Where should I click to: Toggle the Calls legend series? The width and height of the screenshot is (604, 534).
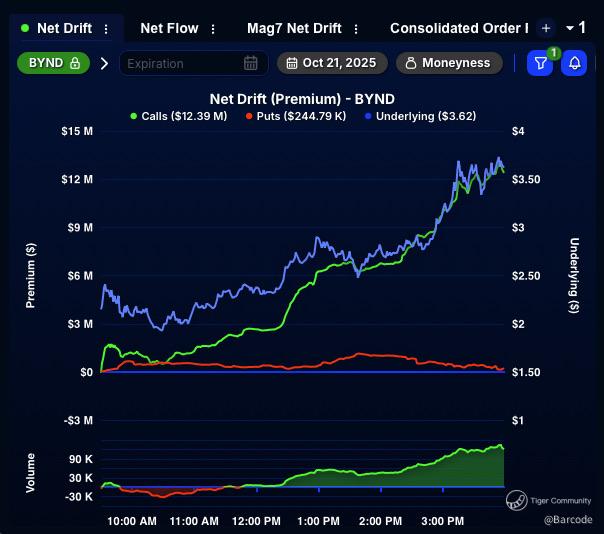pos(179,116)
